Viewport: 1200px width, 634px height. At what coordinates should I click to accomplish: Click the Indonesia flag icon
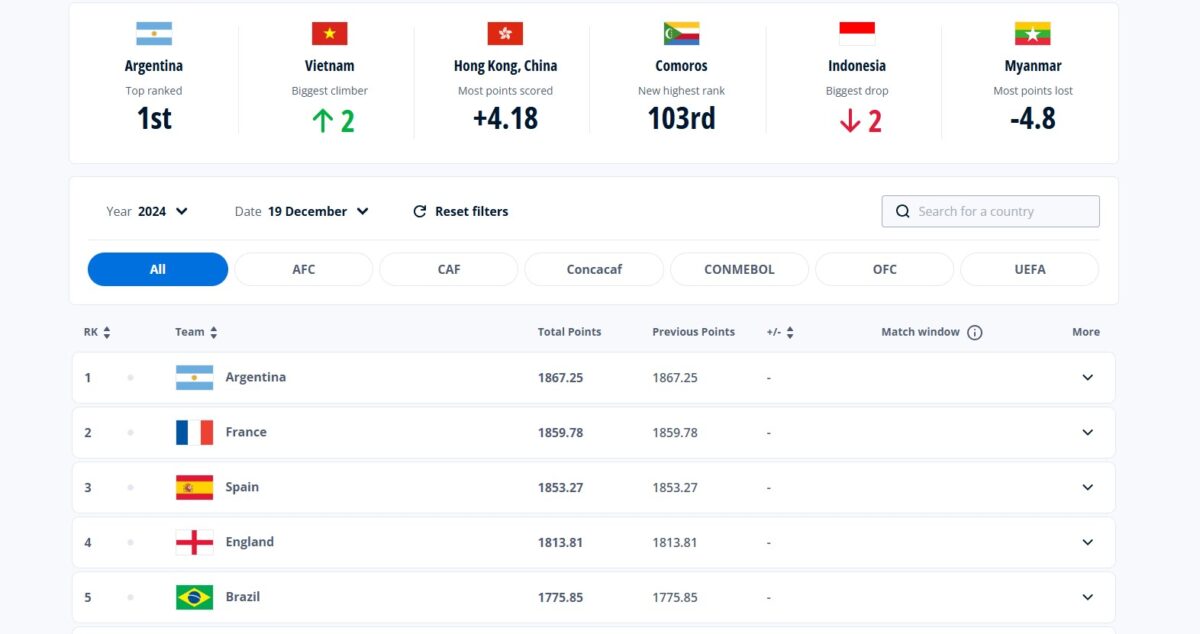click(x=857, y=34)
